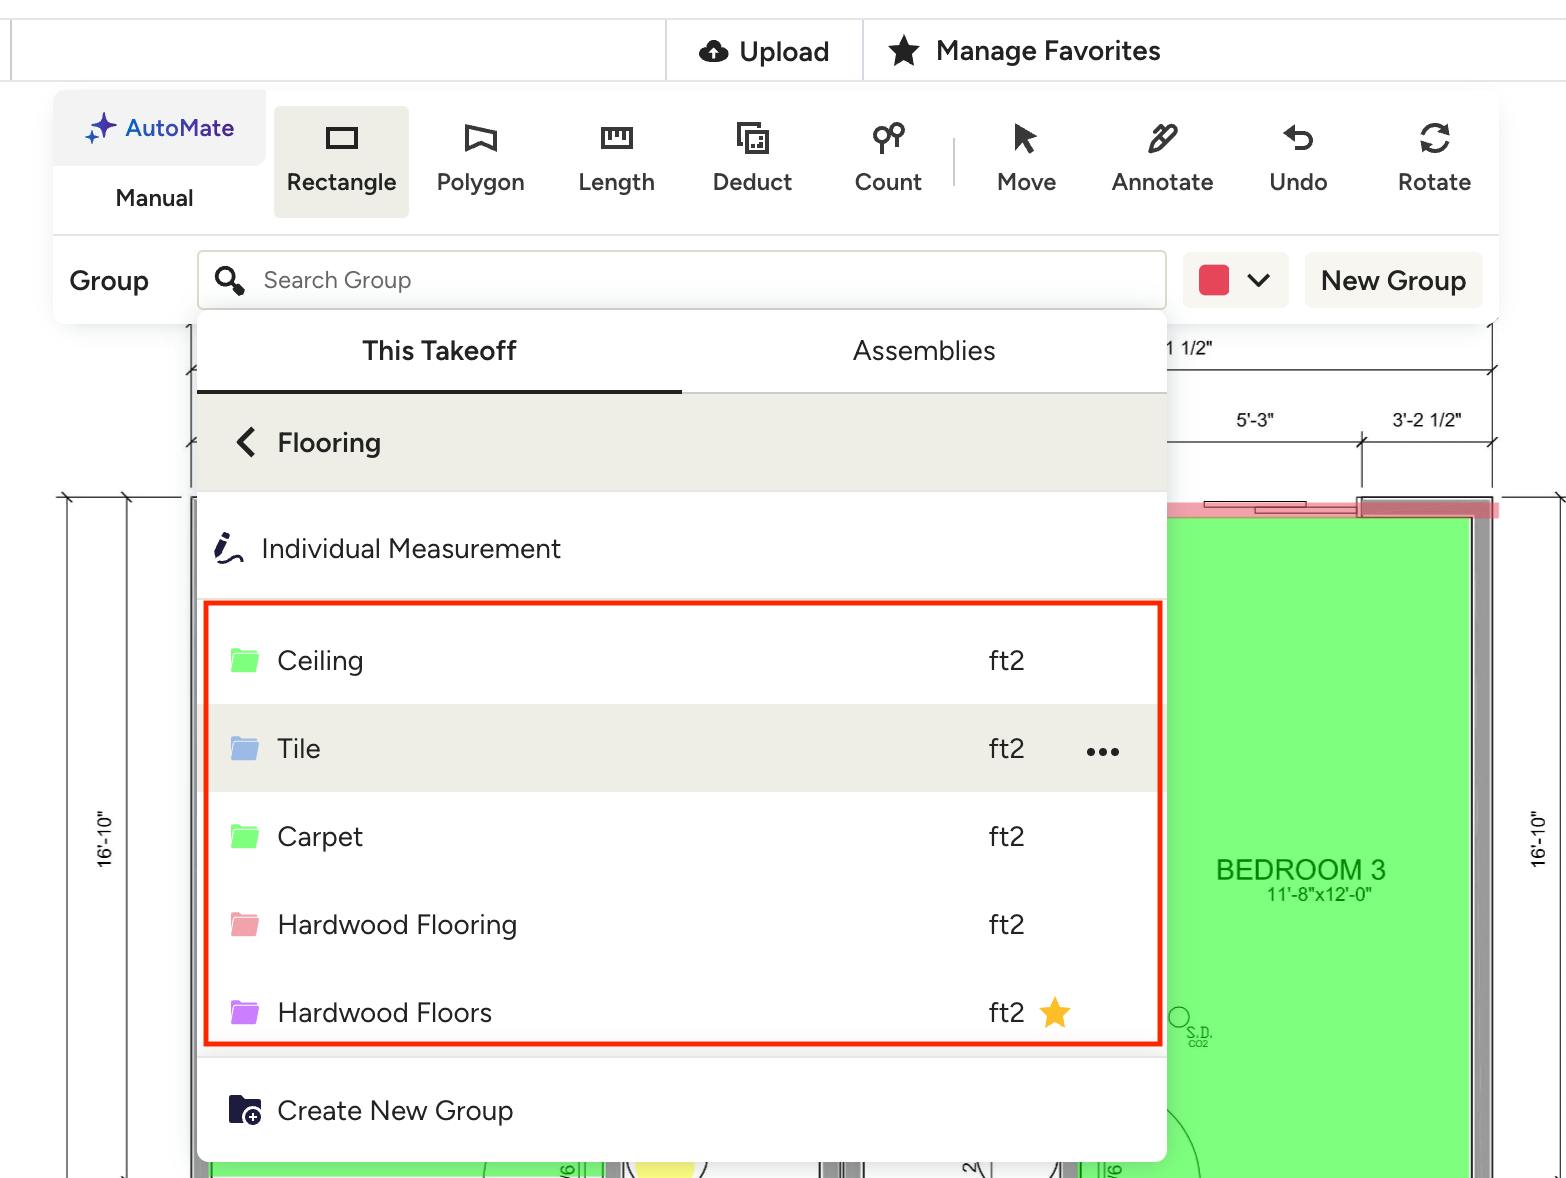Click the red color swatch
This screenshot has height=1178, width=1566.
1214,281
